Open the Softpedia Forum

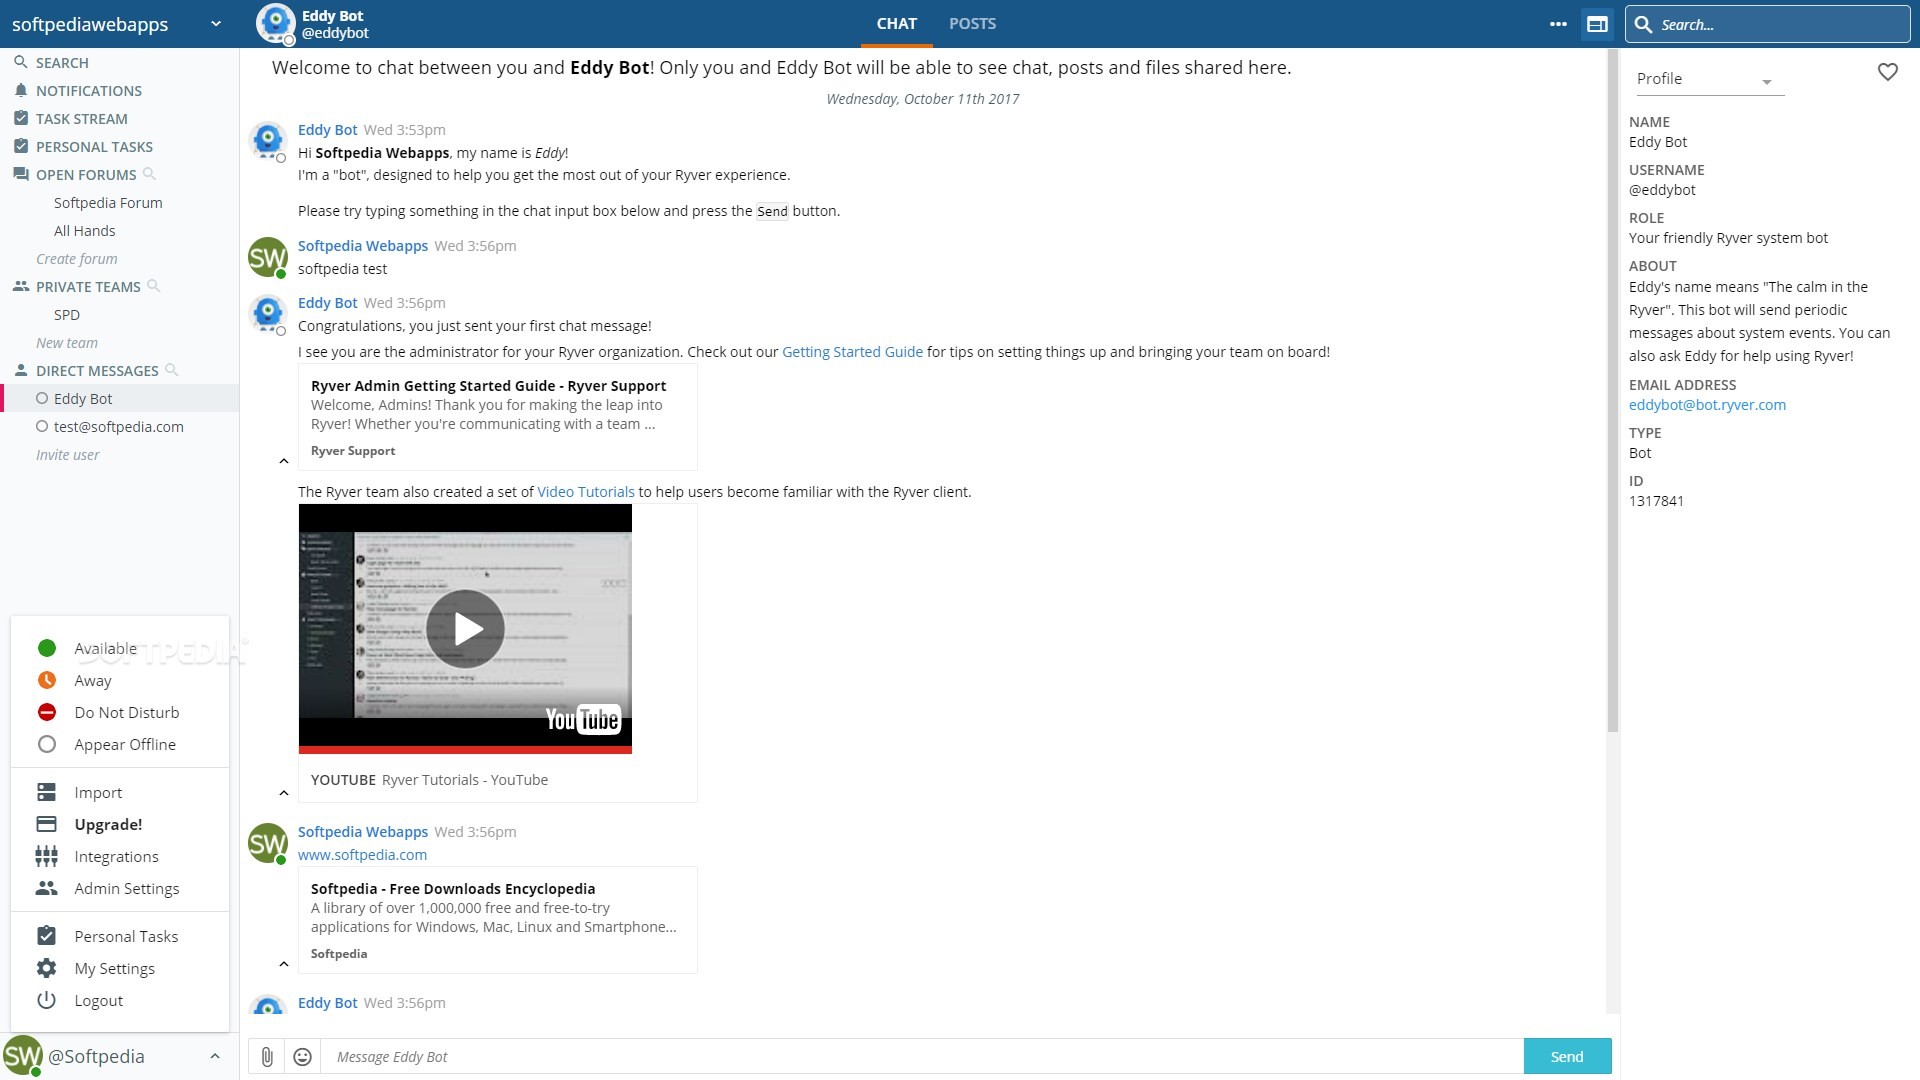108,202
